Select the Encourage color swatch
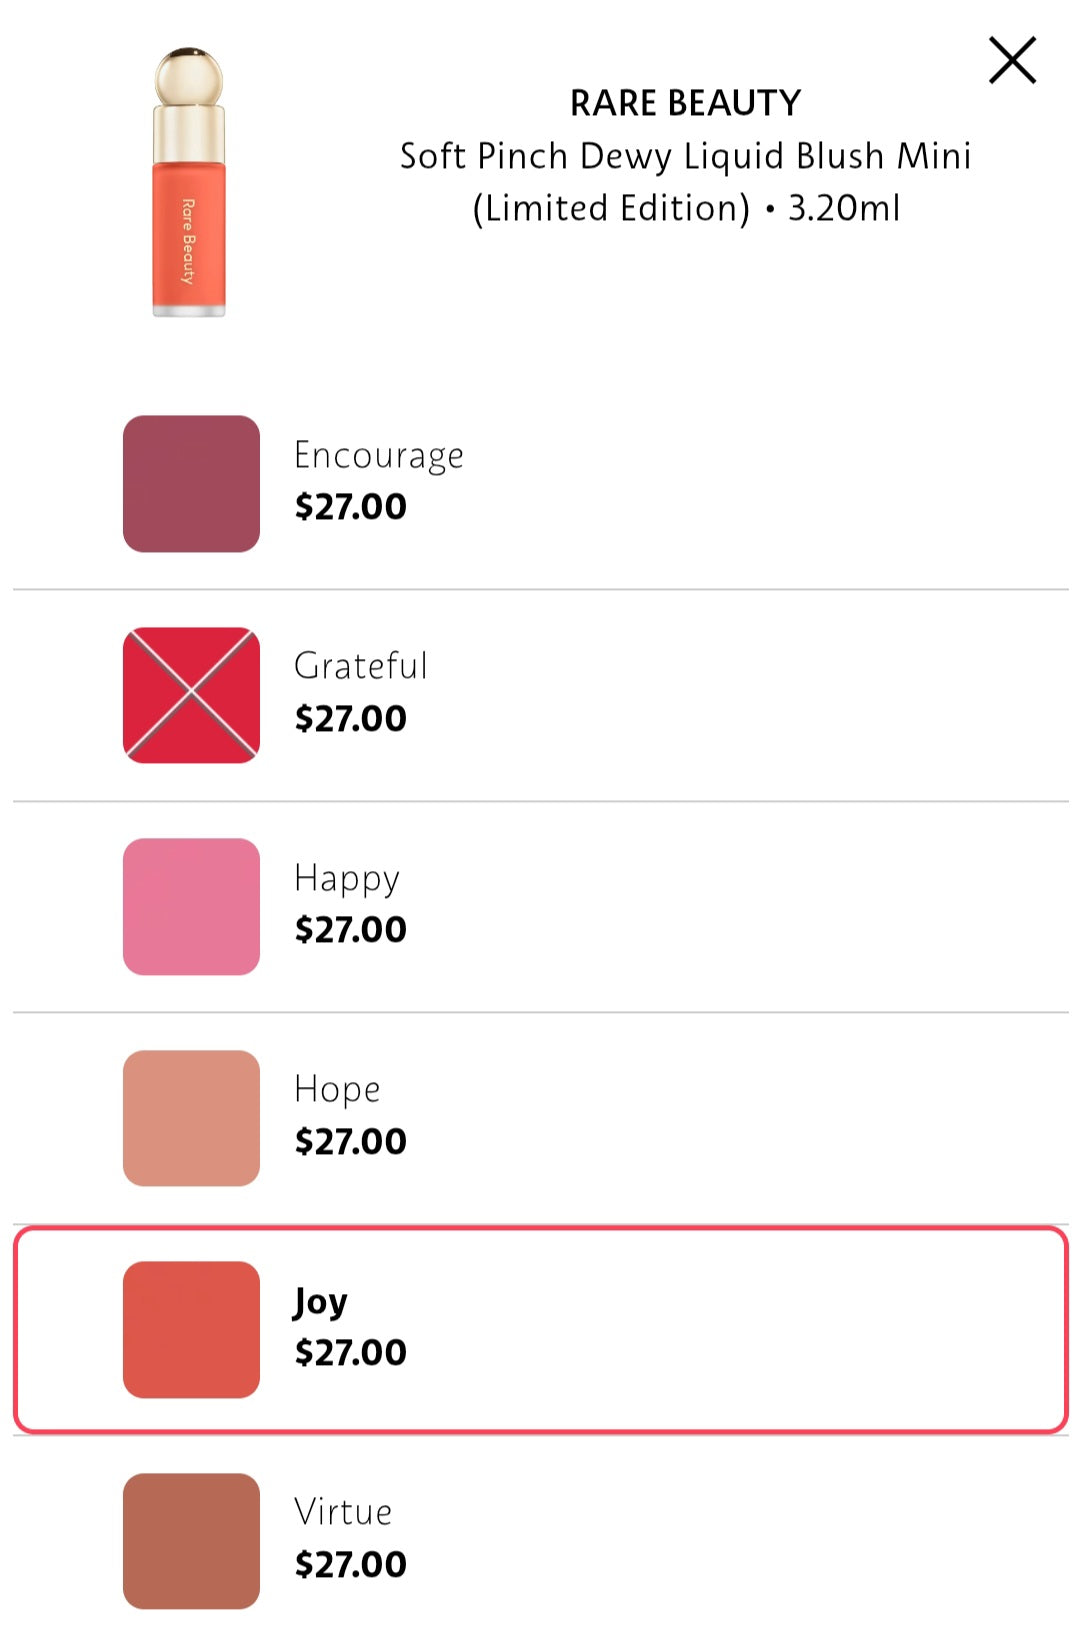1080x1645 pixels. tap(191, 484)
